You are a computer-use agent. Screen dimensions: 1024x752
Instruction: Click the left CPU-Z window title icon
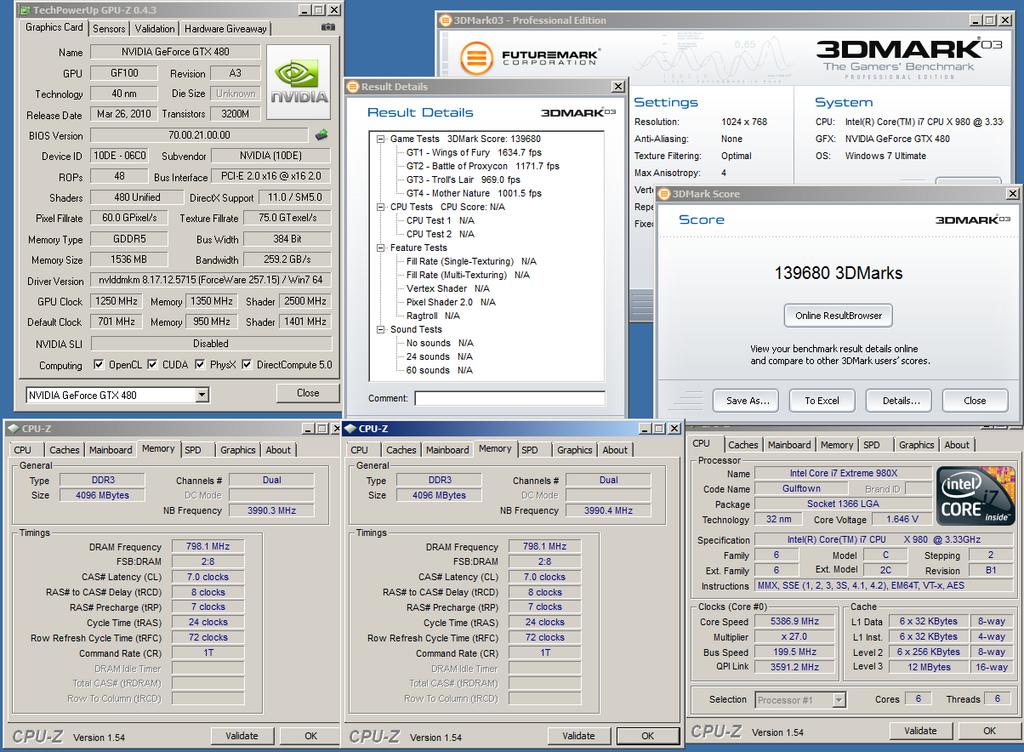click(x=12, y=428)
